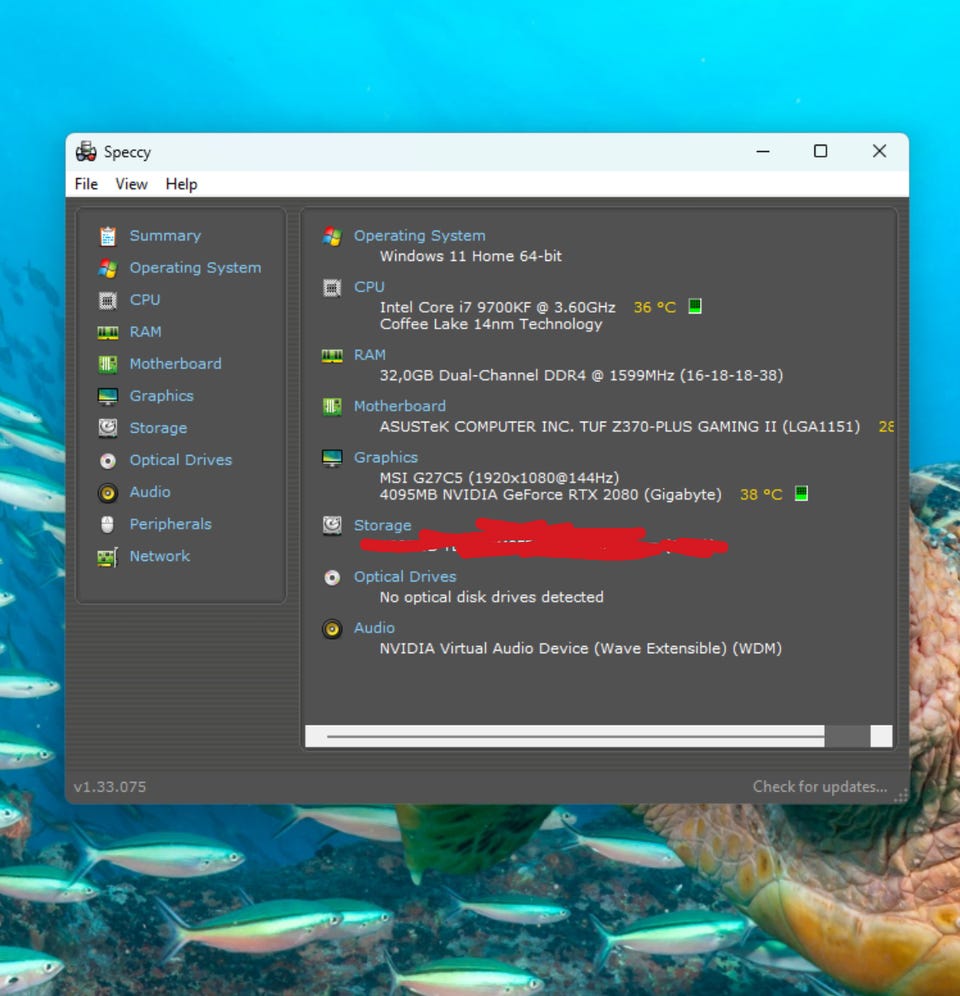Click the Optical Drives disc icon

[108, 460]
